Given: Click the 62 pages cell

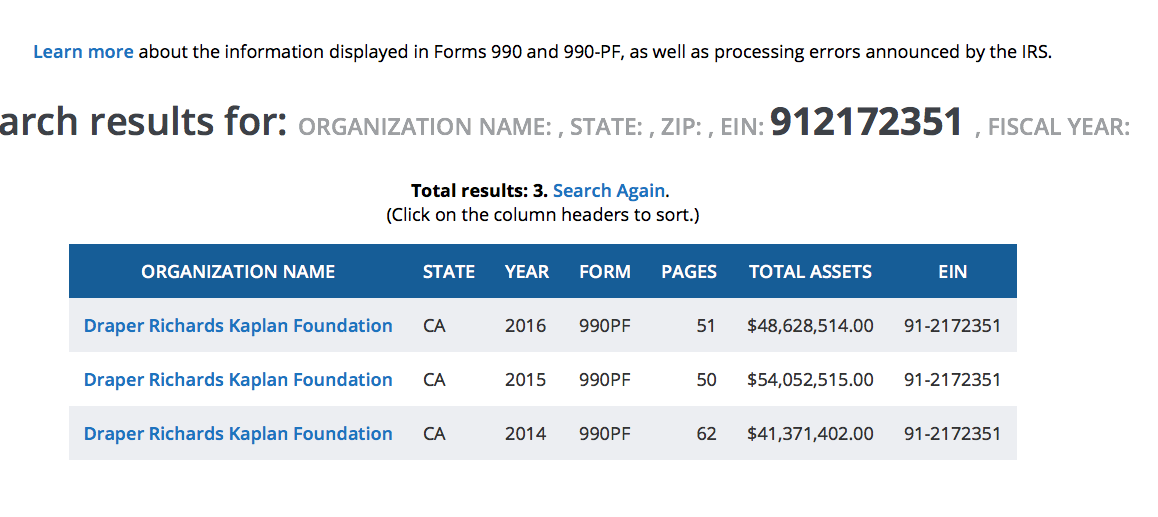Looking at the screenshot, I should pyautogui.click(x=706, y=434).
